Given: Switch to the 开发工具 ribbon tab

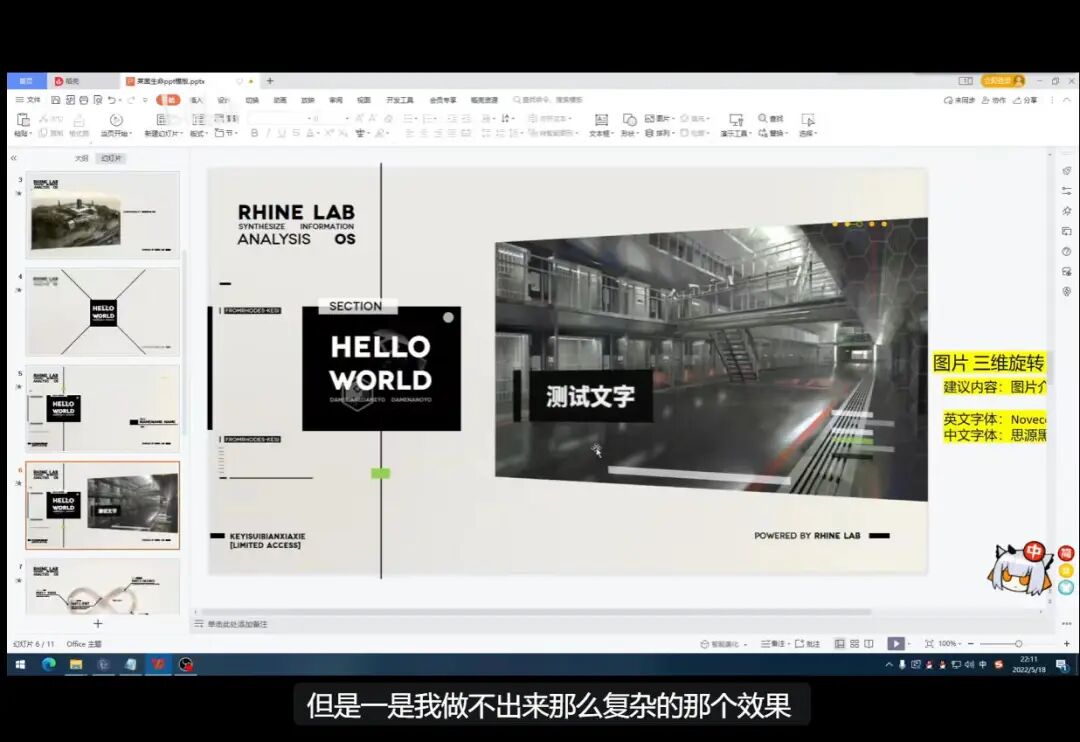Looking at the screenshot, I should 399,100.
